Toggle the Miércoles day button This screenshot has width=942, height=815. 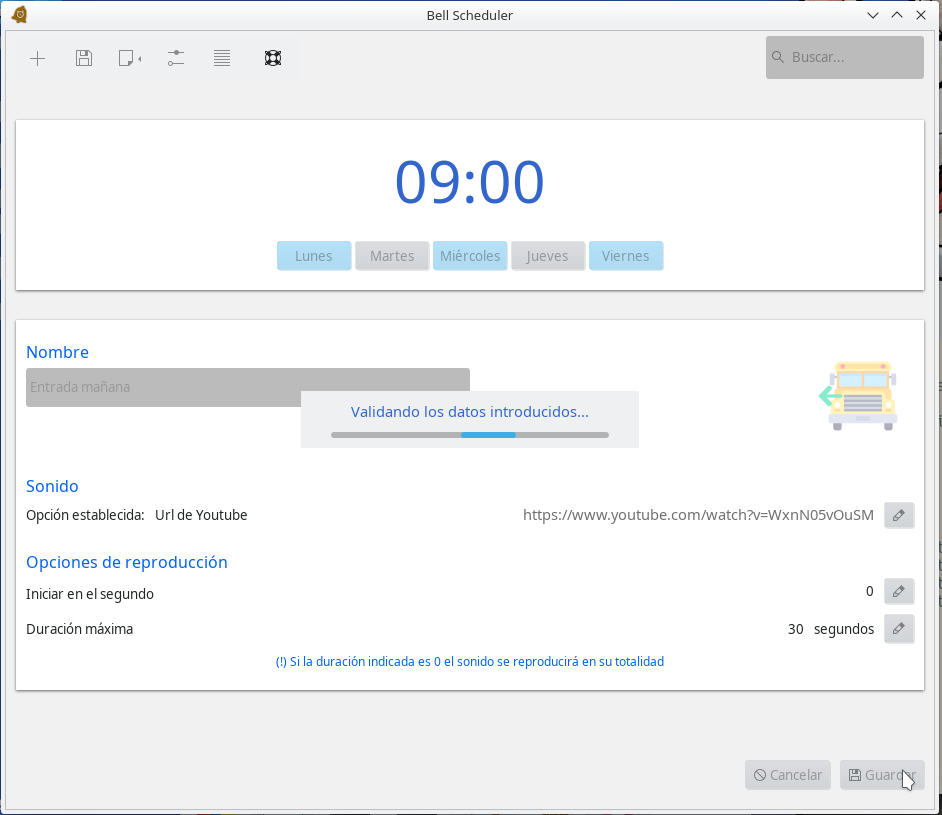click(x=470, y=256)
